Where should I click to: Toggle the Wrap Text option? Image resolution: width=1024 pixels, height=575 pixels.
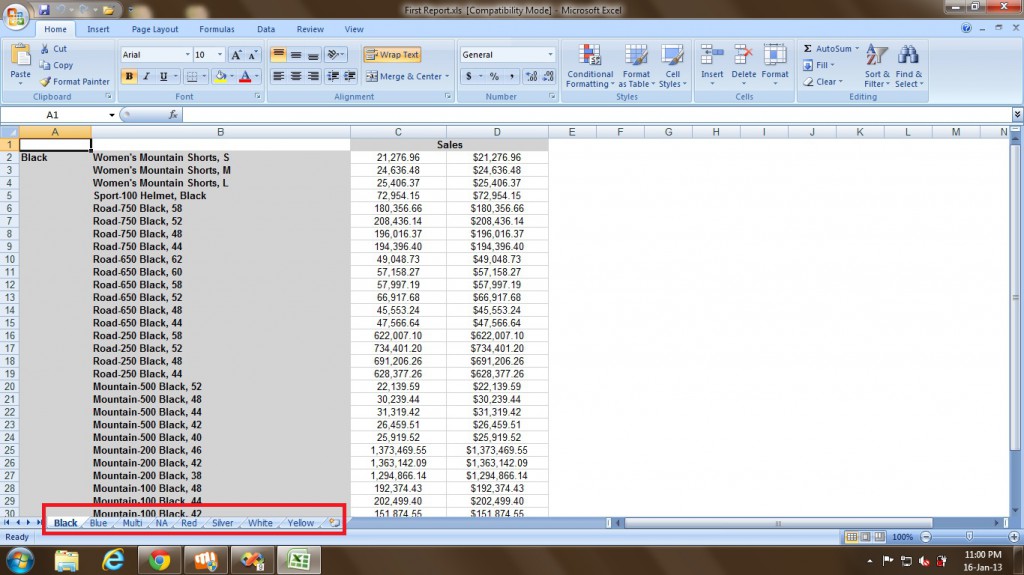point(392,55)
